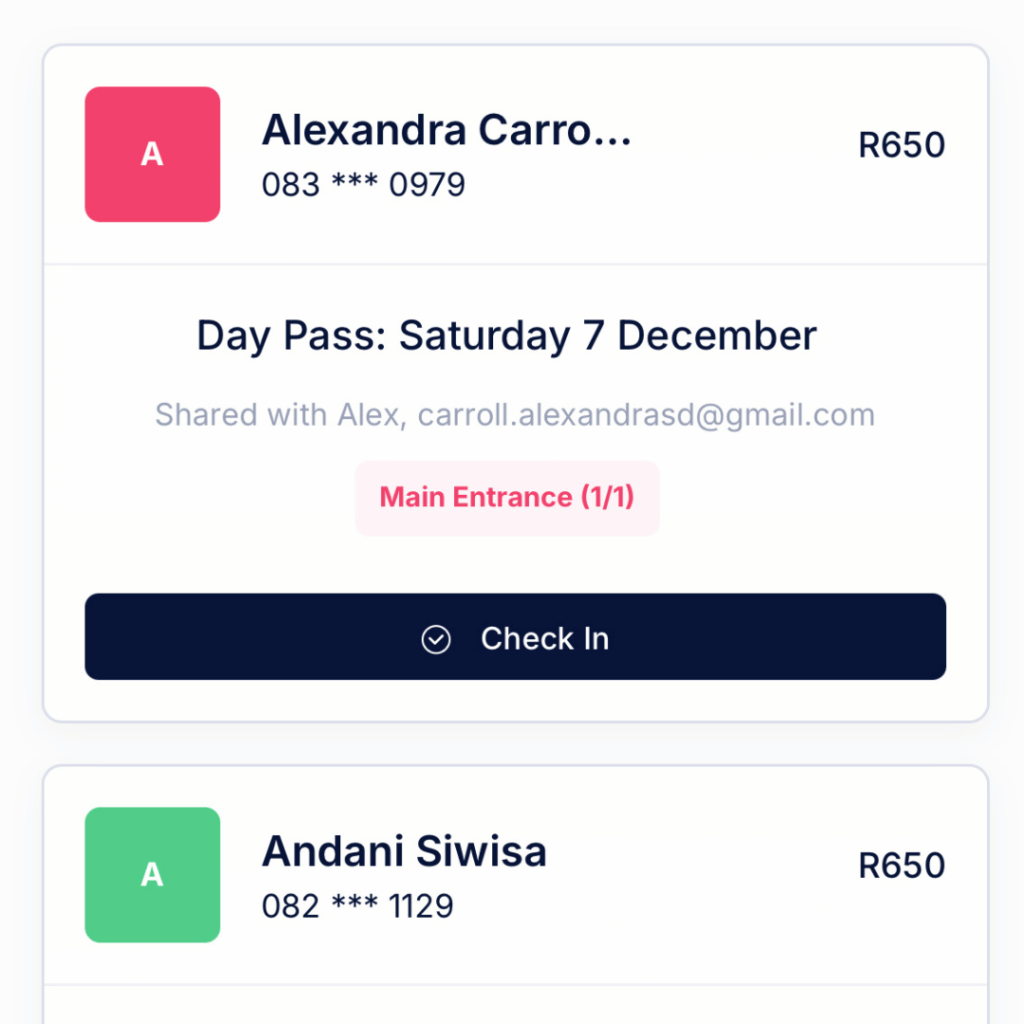Open the Andani Siwisa guest name

(404, 851)
